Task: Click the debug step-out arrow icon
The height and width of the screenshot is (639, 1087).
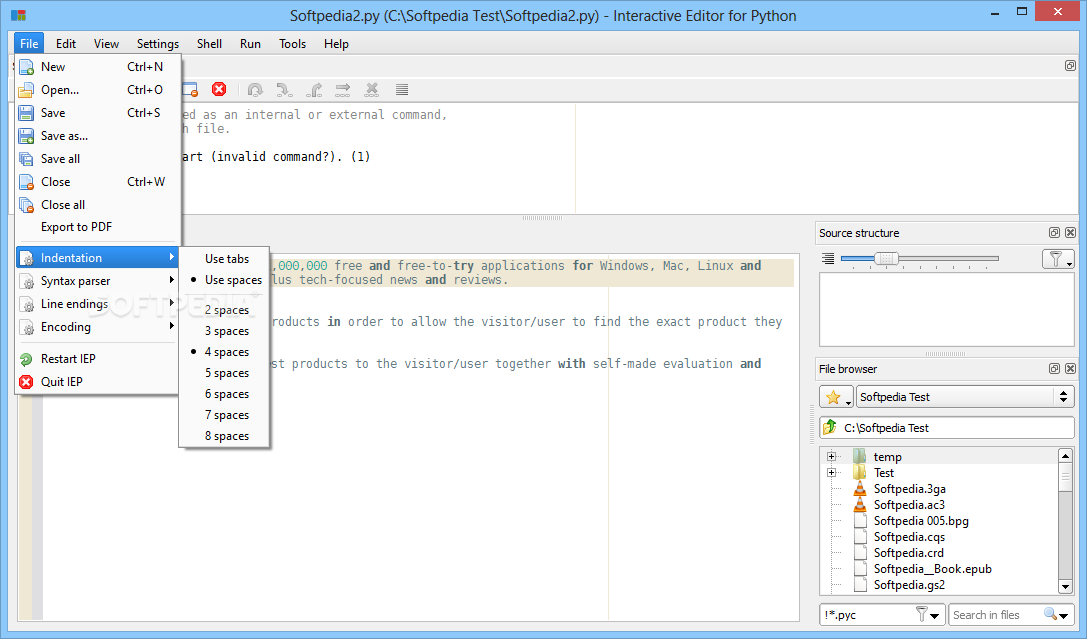Action: pos(314,89)
